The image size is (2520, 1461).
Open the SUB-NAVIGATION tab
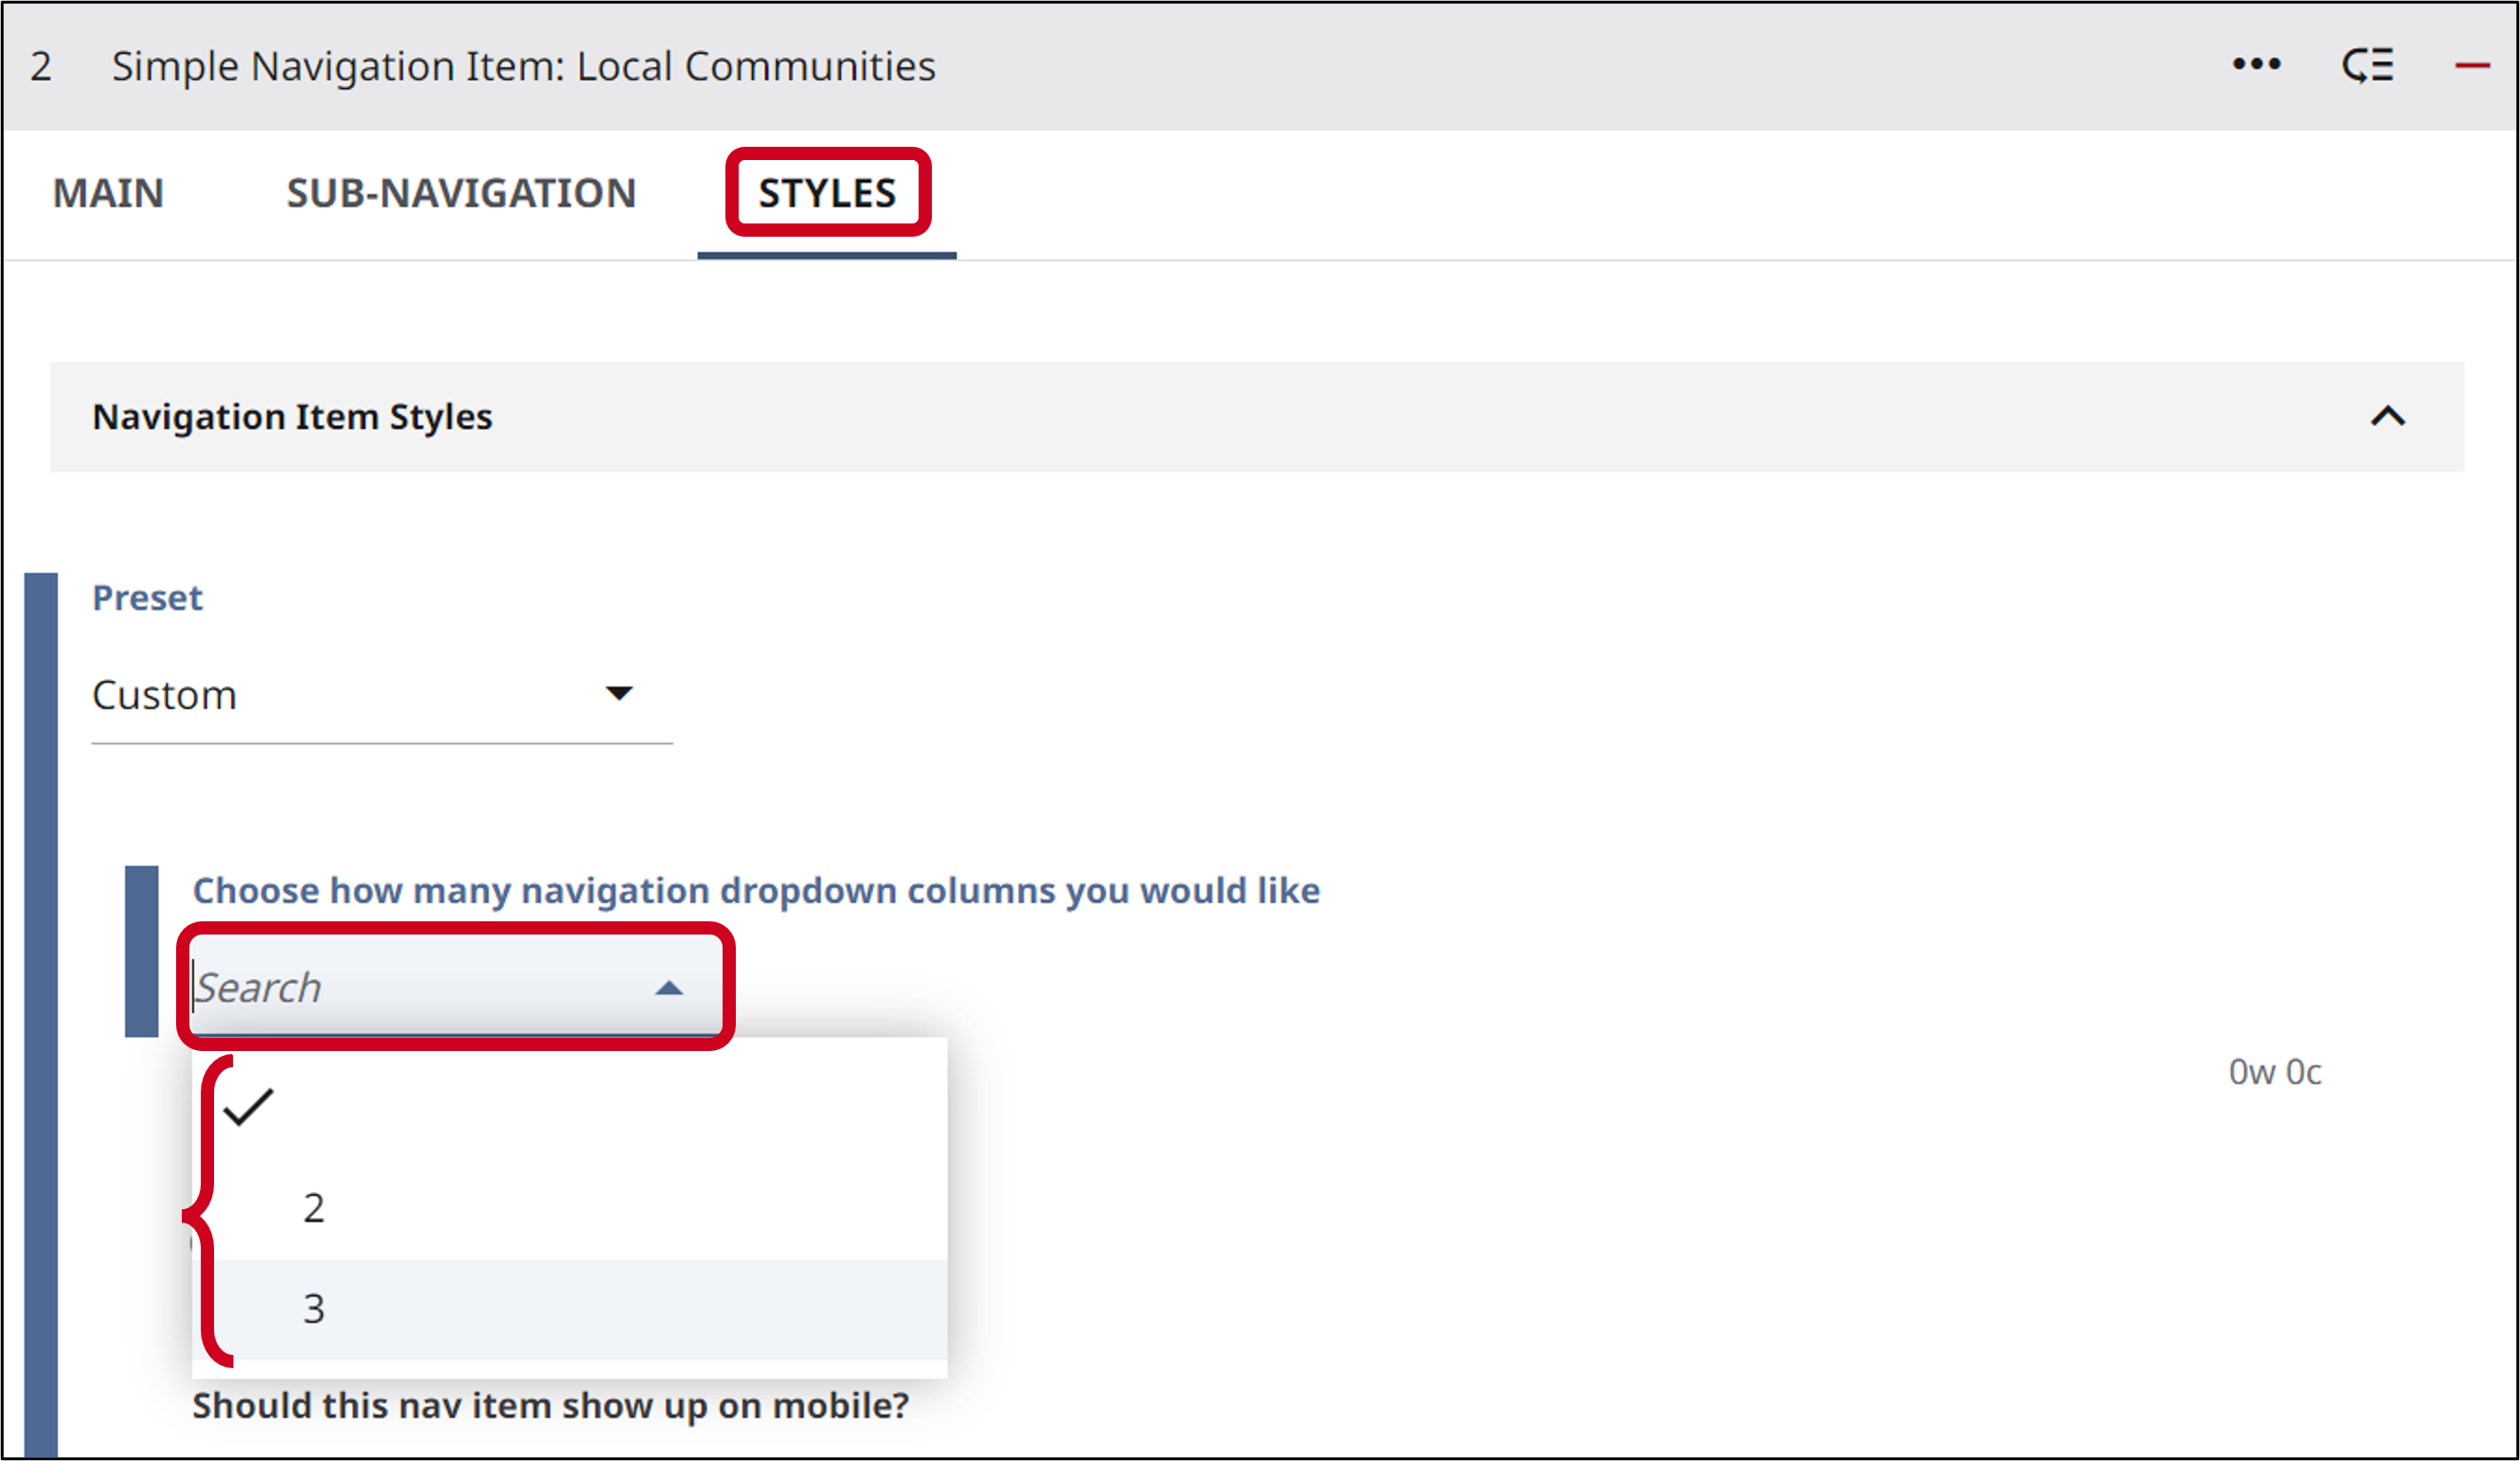click(x=461, y=193)
